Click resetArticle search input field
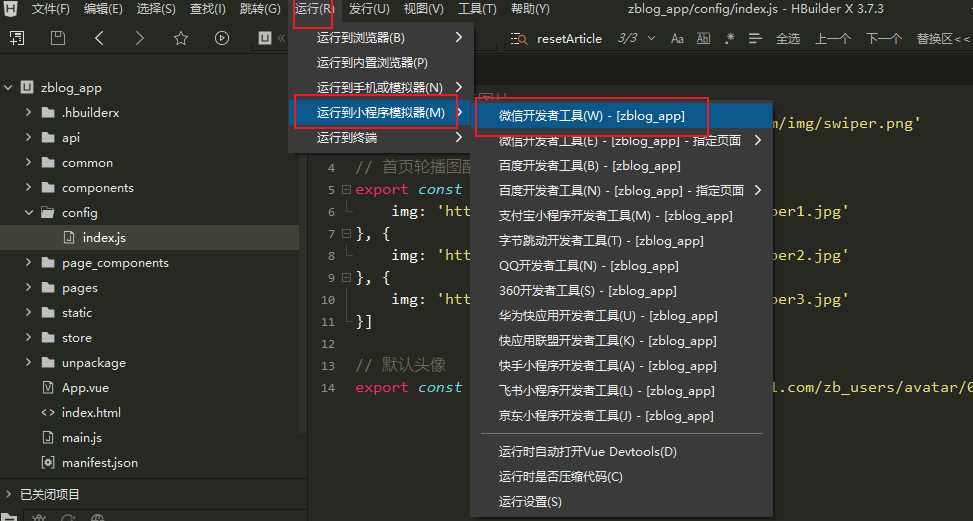973x521 pixels. coord(569,39)
